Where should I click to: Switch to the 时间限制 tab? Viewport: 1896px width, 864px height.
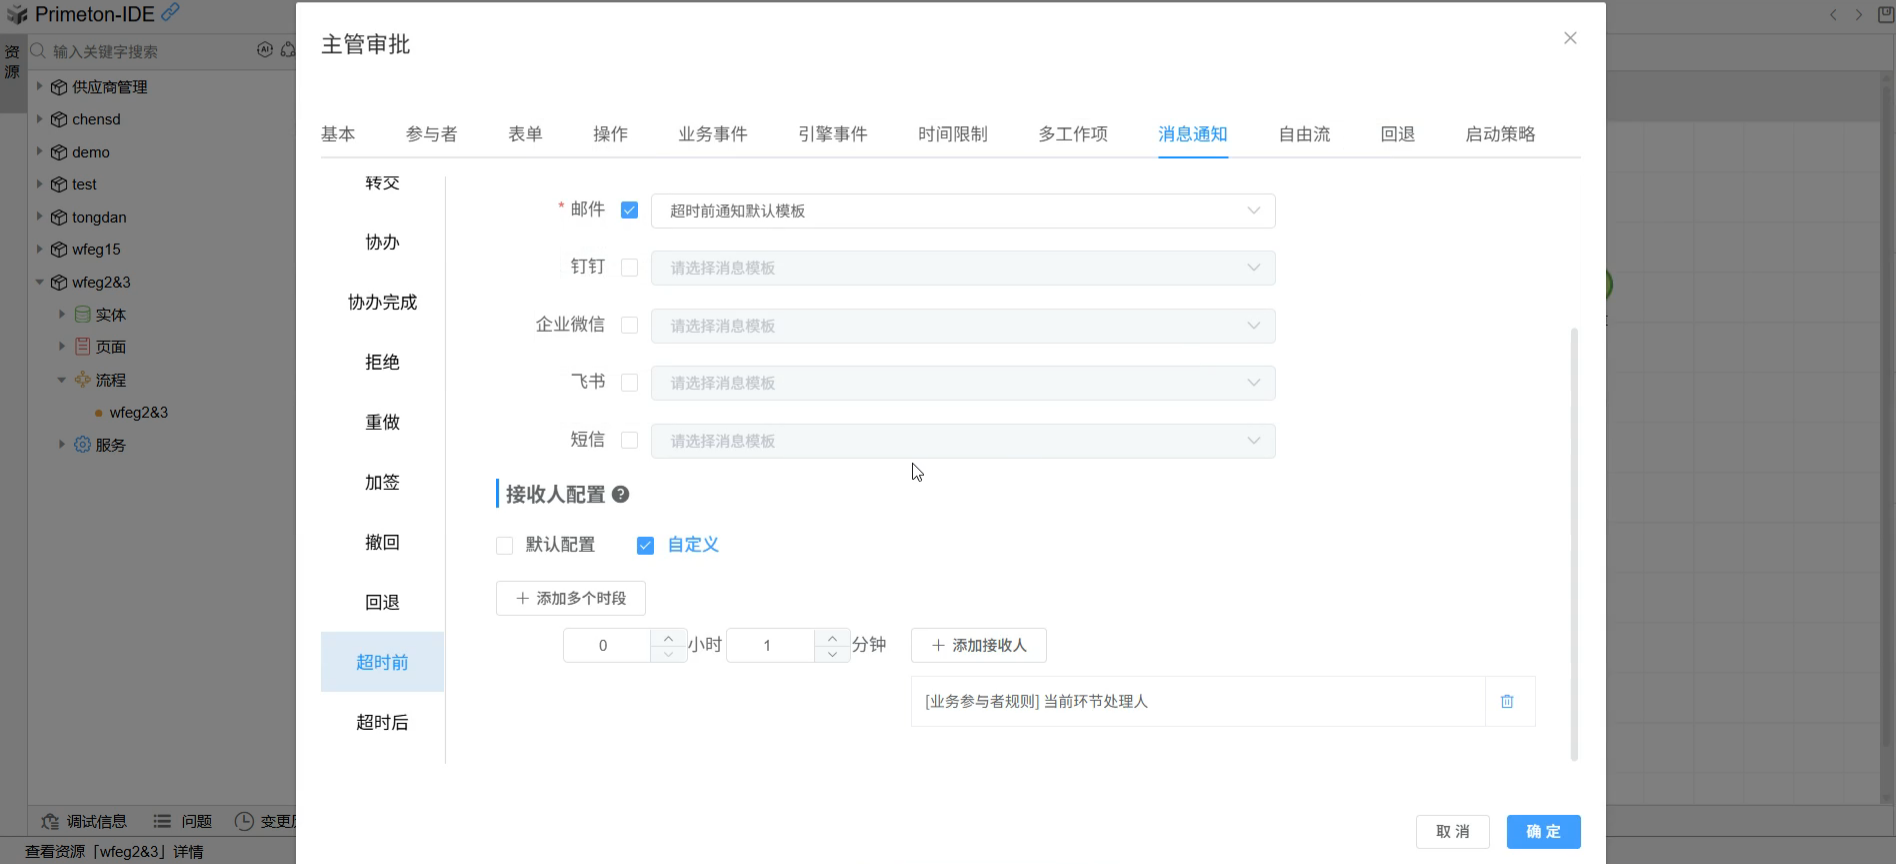pos(952,134)
